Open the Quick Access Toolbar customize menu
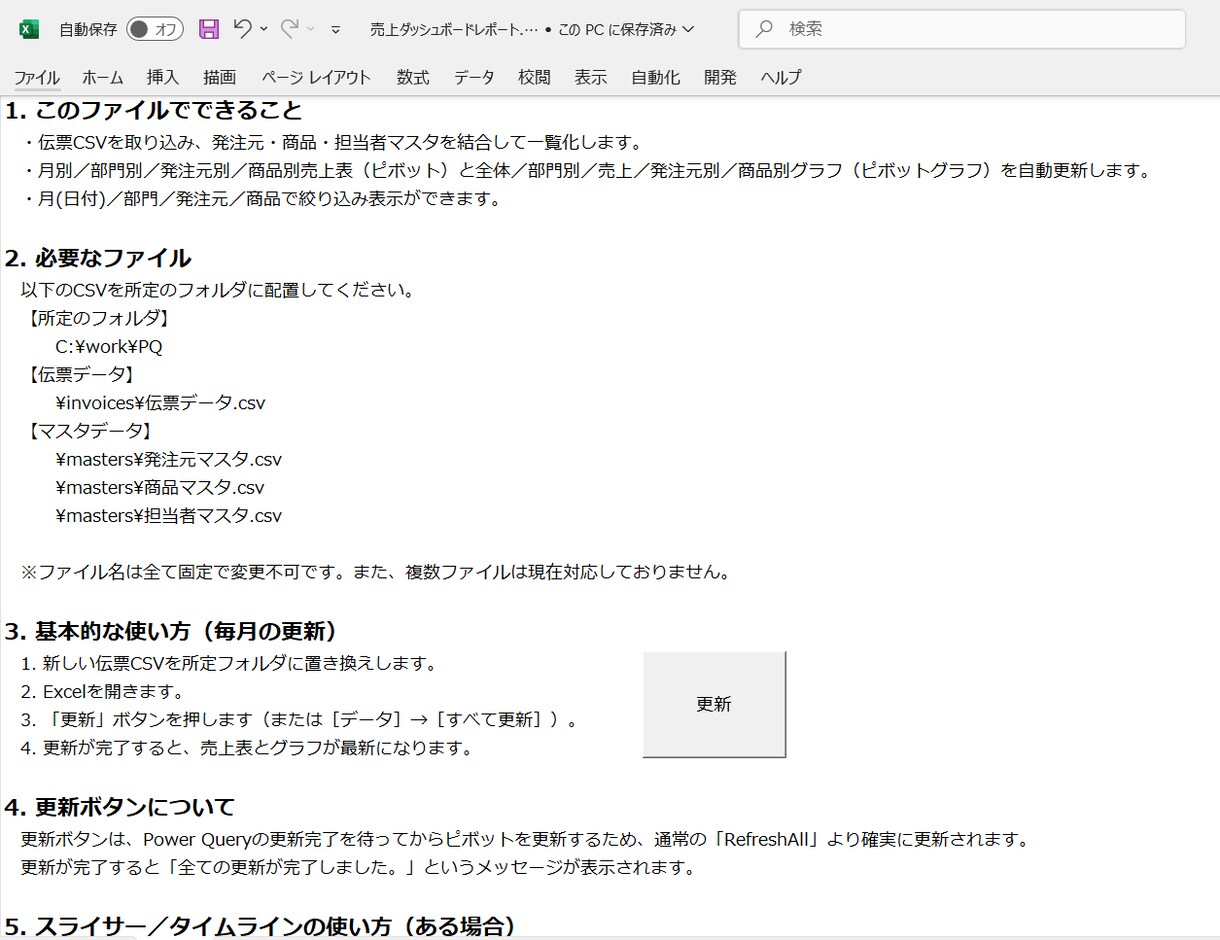 point(336,30)
